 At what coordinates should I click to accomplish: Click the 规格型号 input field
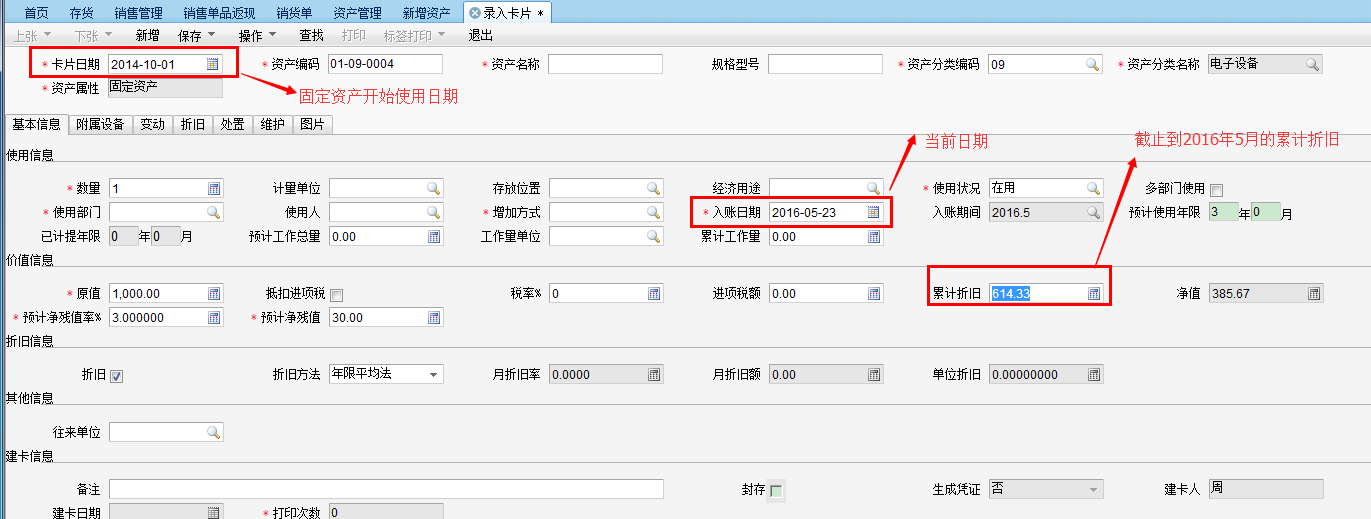(825, 64)
